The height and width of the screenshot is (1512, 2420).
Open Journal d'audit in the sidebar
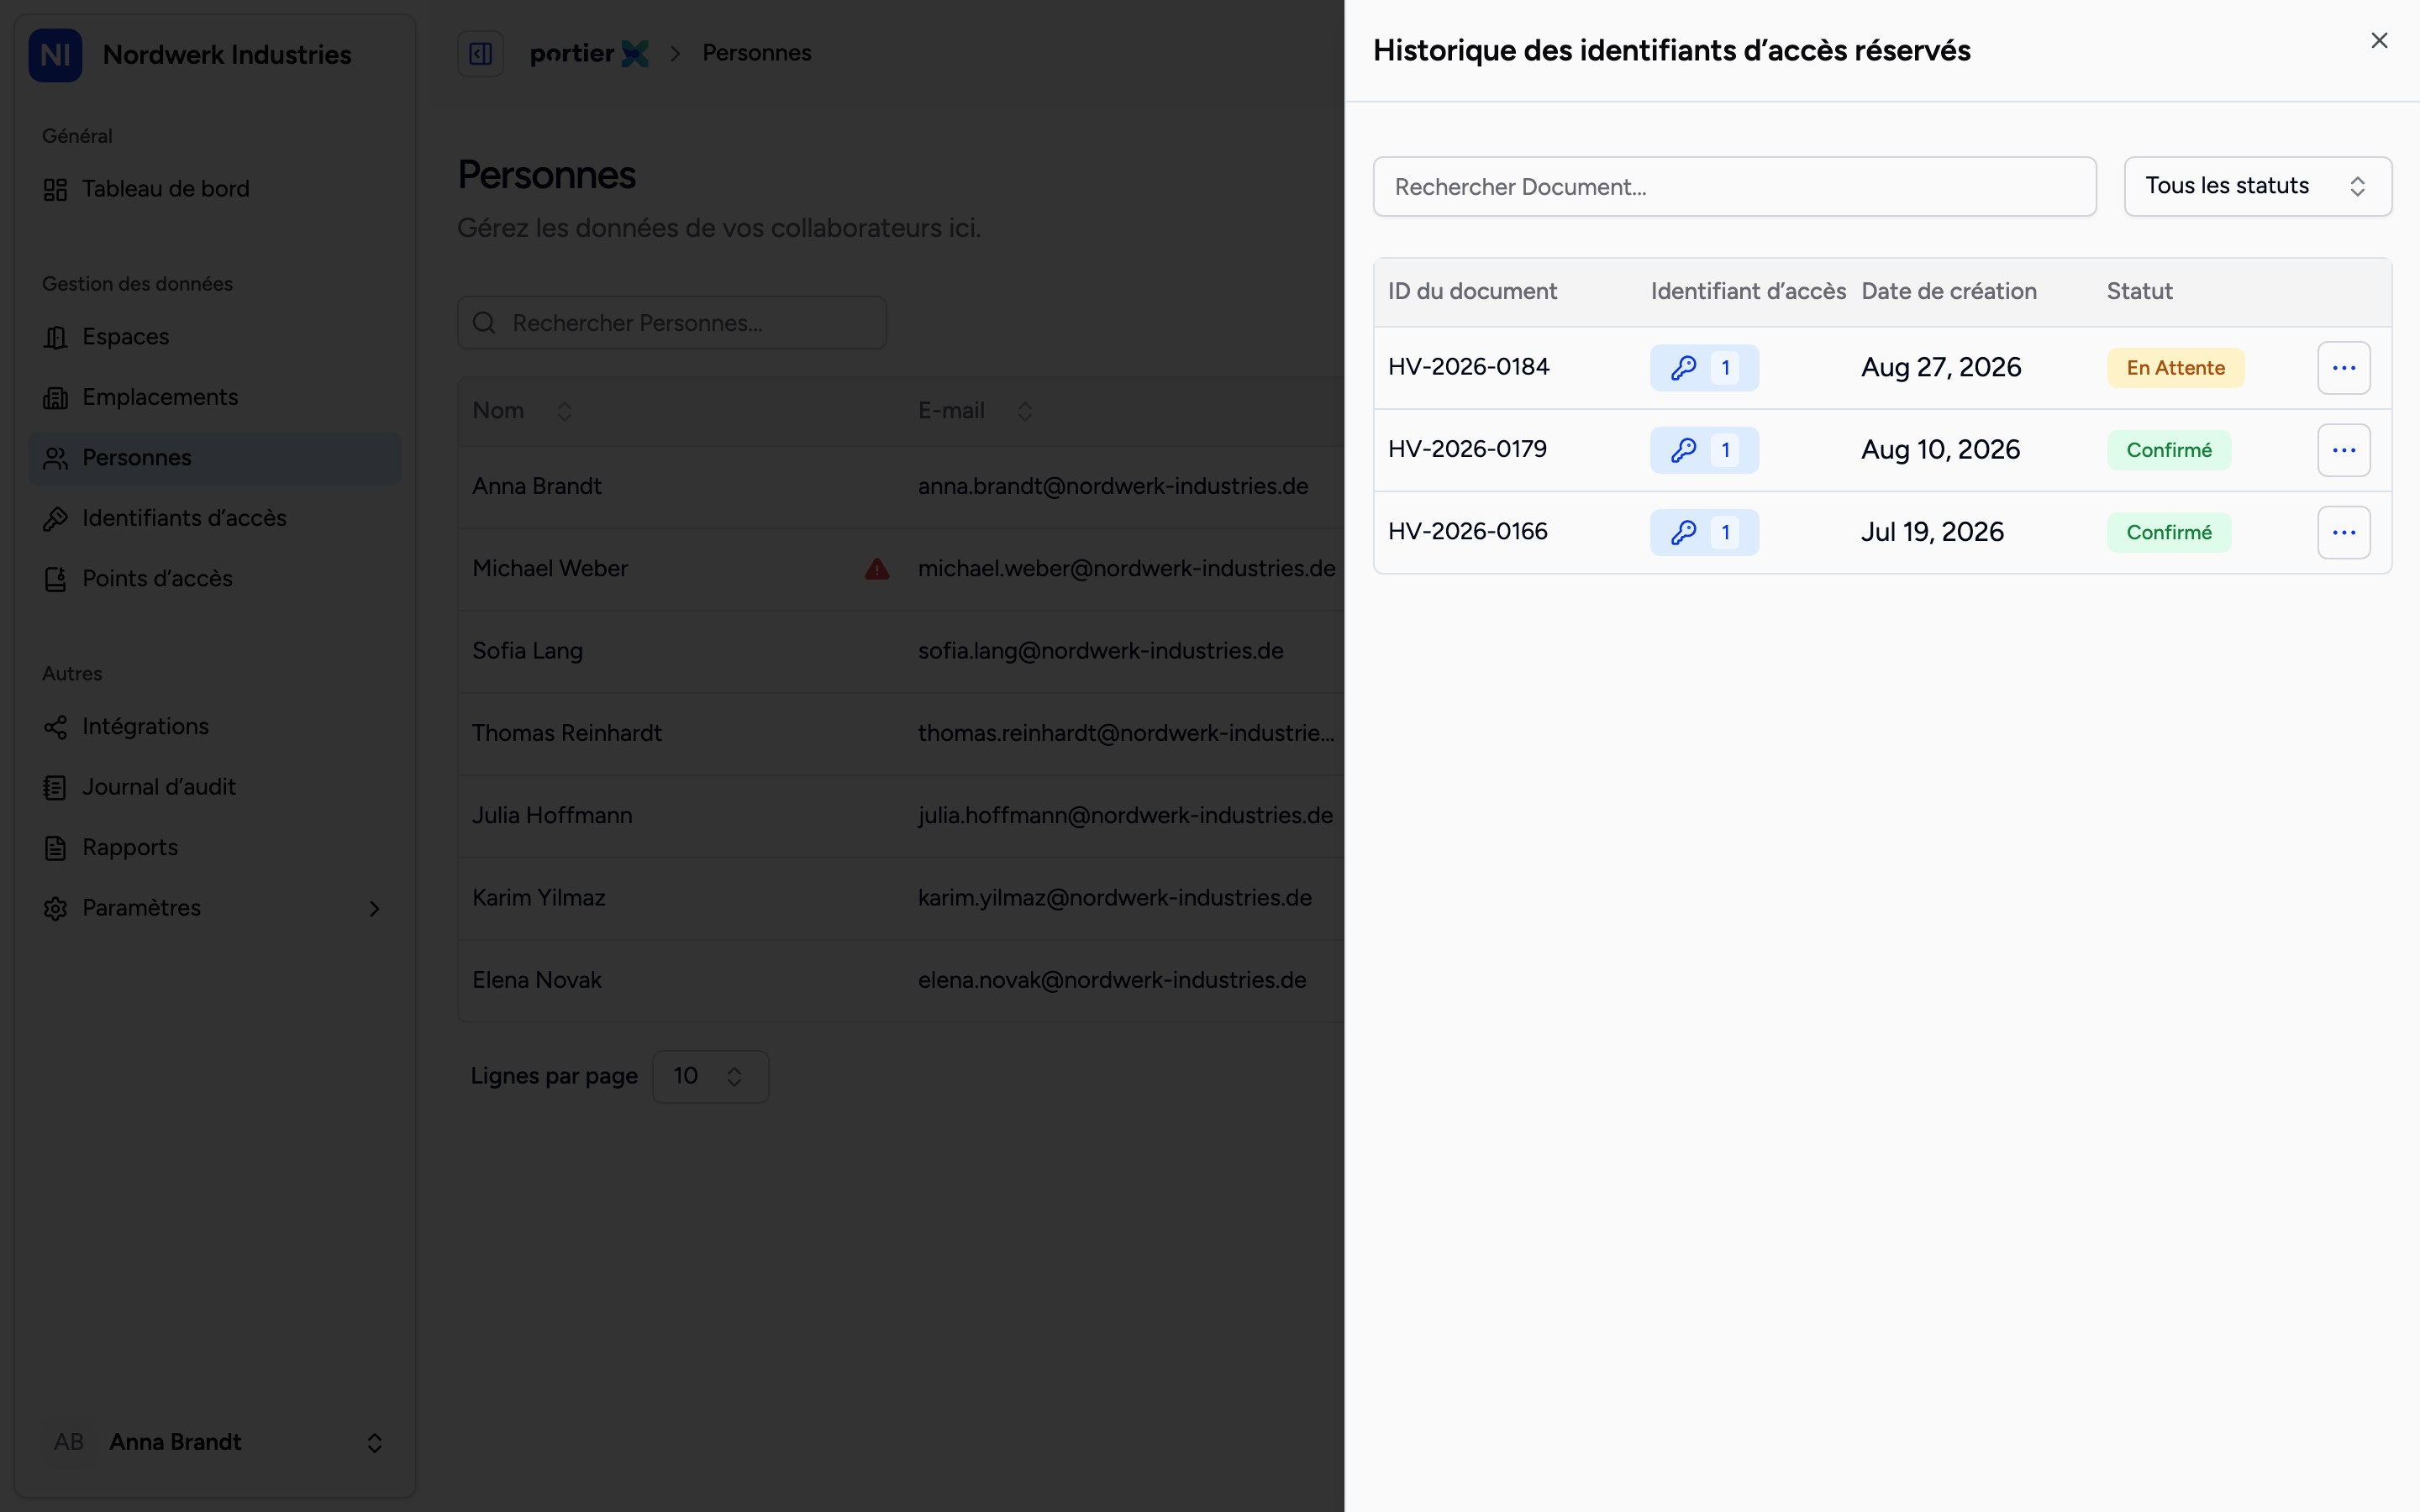pyautogui.click(x=215, y=787)
